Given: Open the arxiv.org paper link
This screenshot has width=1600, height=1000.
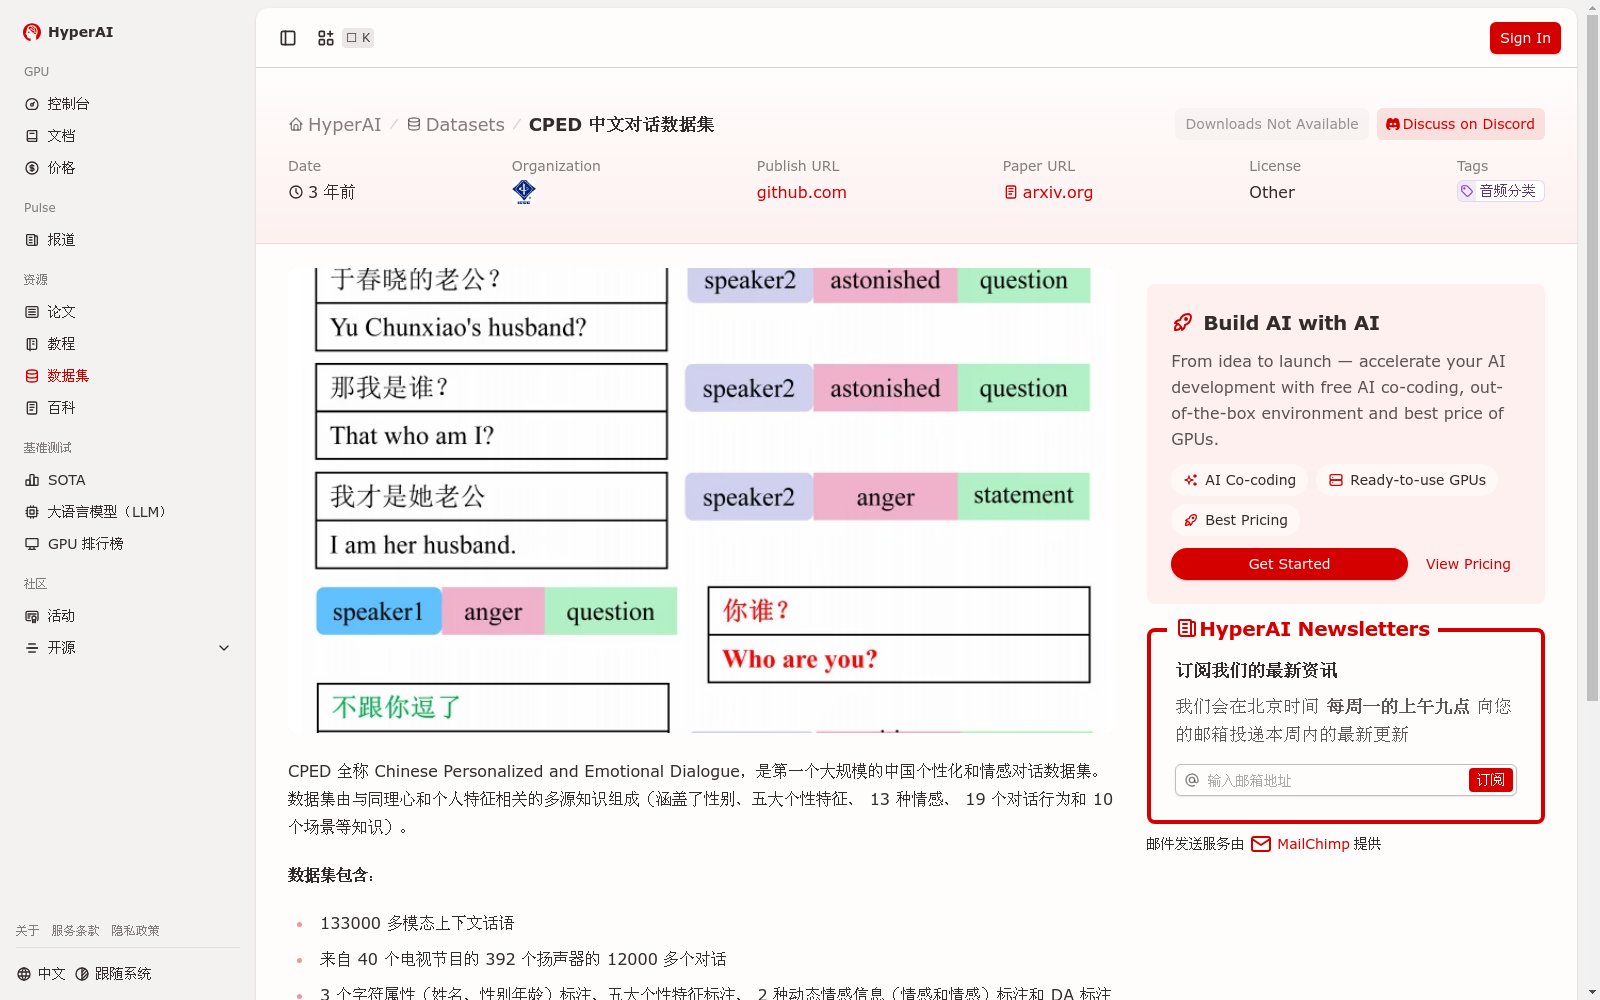Looking at the screenshot, I should tap(1048, 192).
